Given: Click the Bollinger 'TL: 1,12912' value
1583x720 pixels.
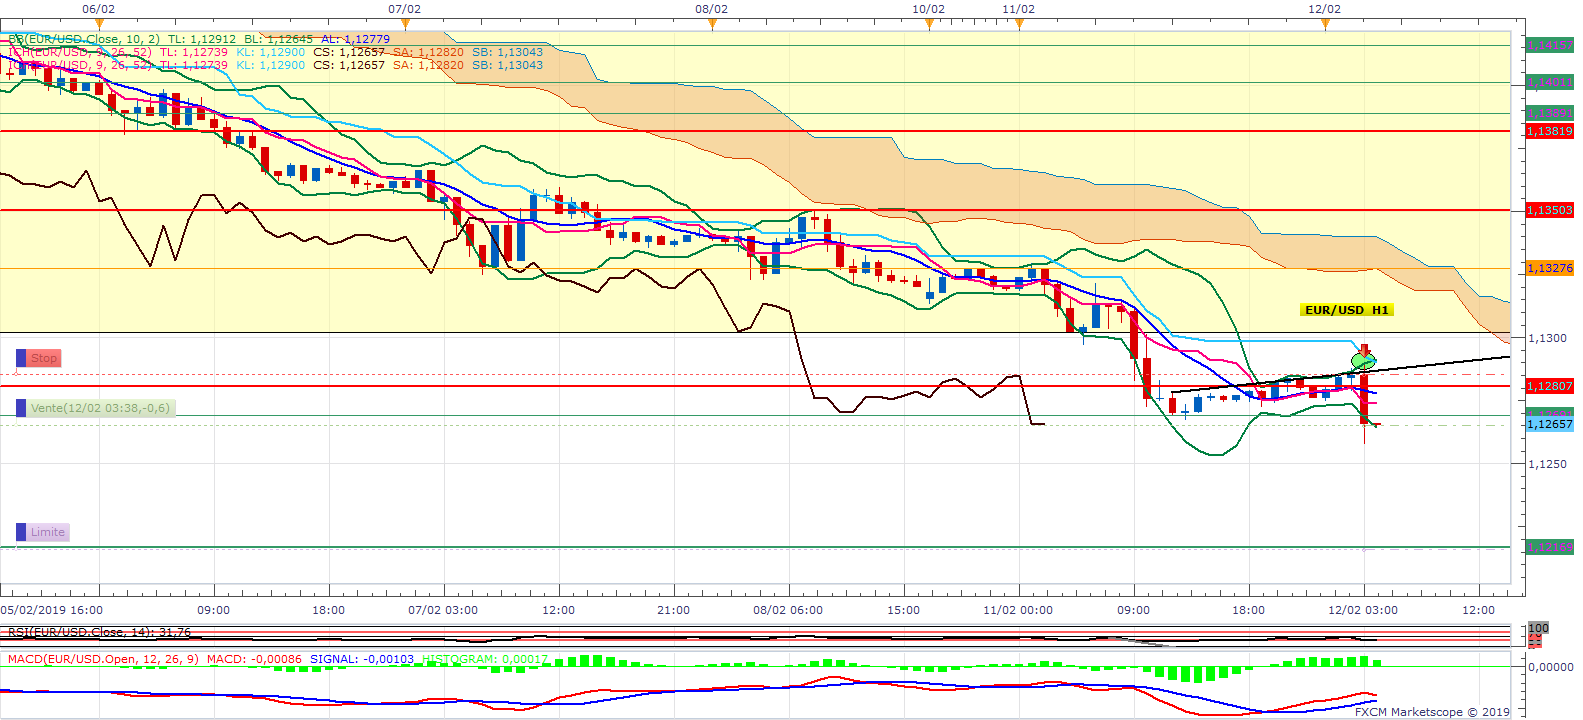Looking at the screenshot, I should (202, 39).
